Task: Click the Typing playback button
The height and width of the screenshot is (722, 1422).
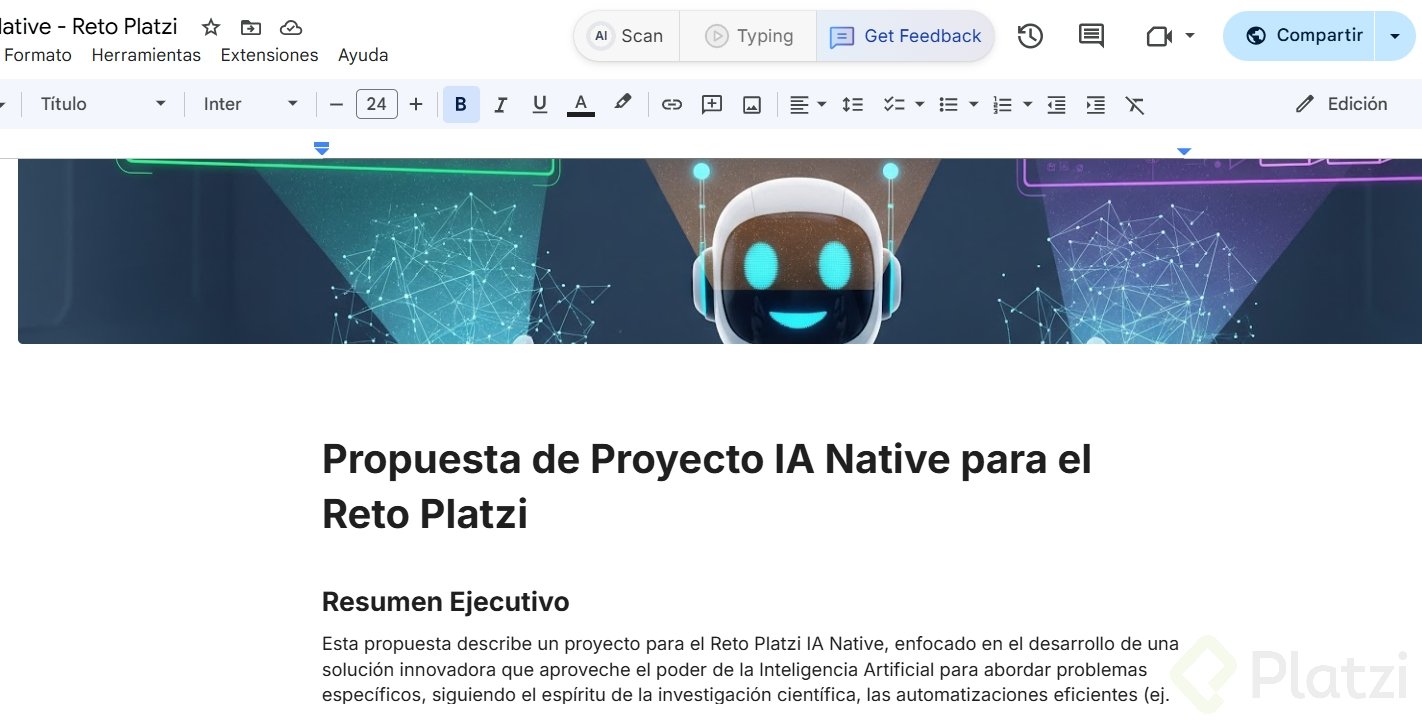Action: coord(749,36)
